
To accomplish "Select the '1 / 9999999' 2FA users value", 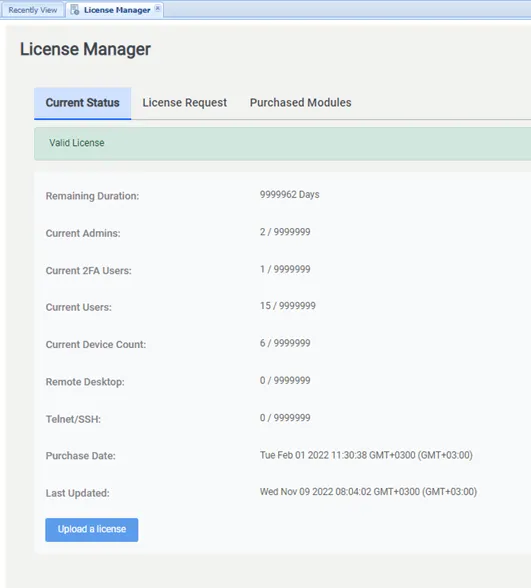I will pos(285,269).
